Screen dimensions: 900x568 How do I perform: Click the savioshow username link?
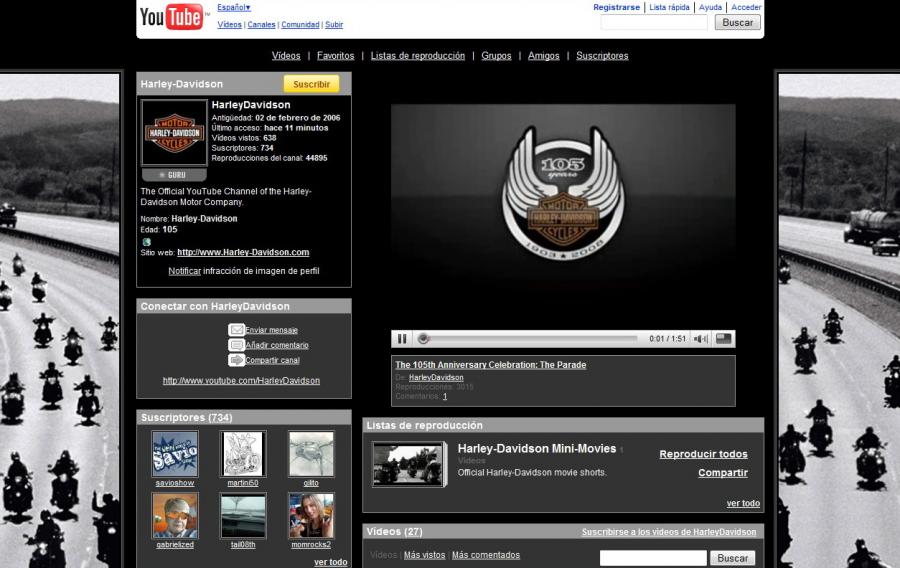pyautogui.click(x=175, y=483)
